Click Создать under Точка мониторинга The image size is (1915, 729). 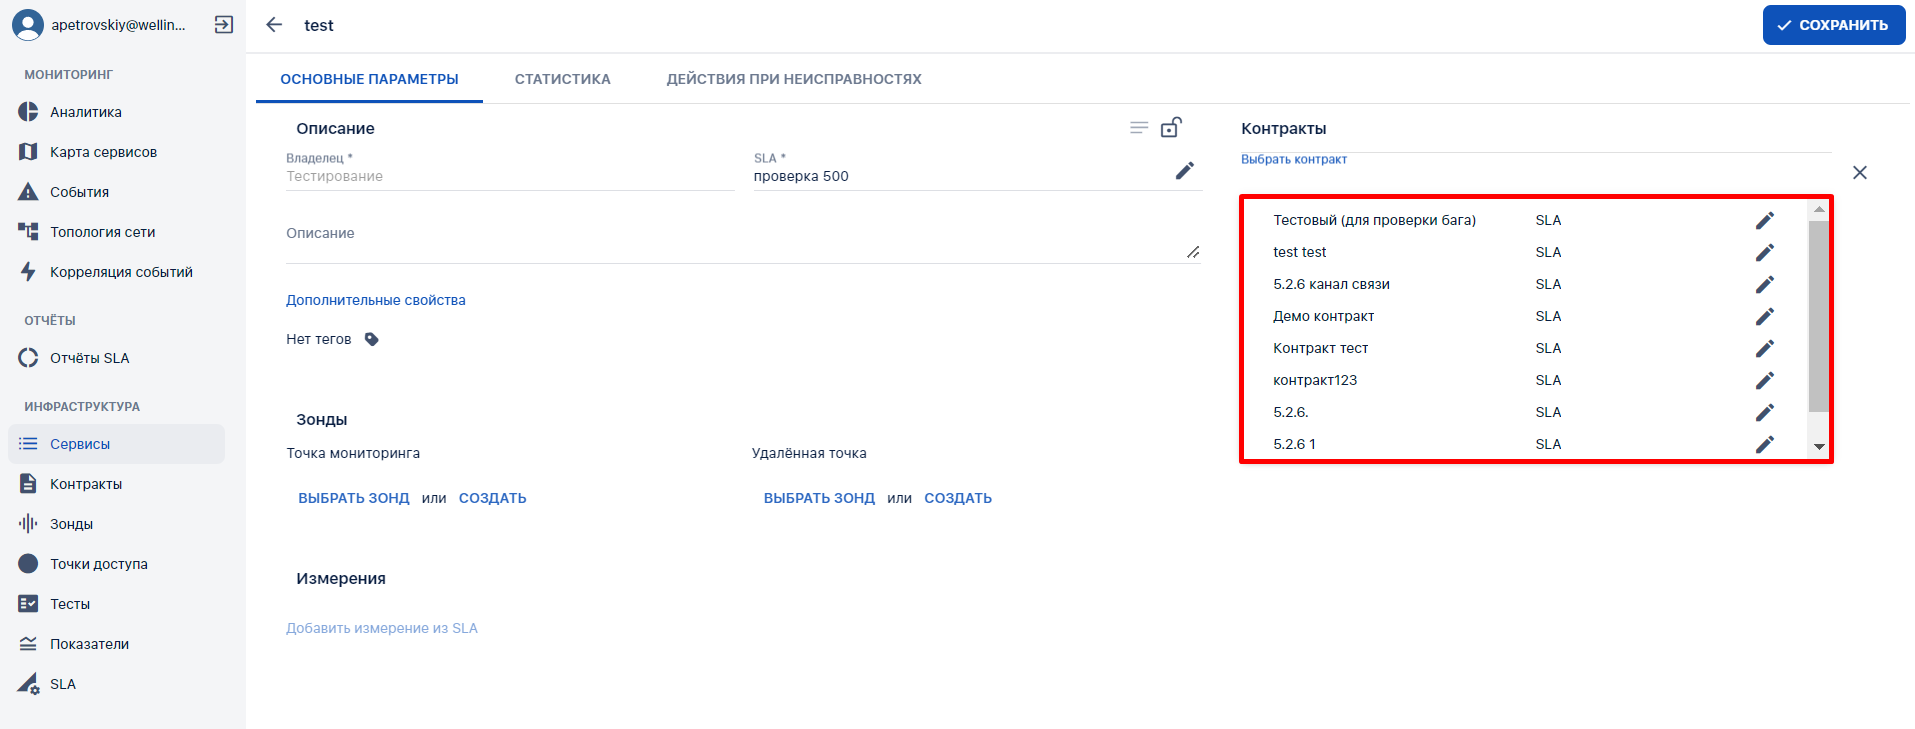pos(492,498)
